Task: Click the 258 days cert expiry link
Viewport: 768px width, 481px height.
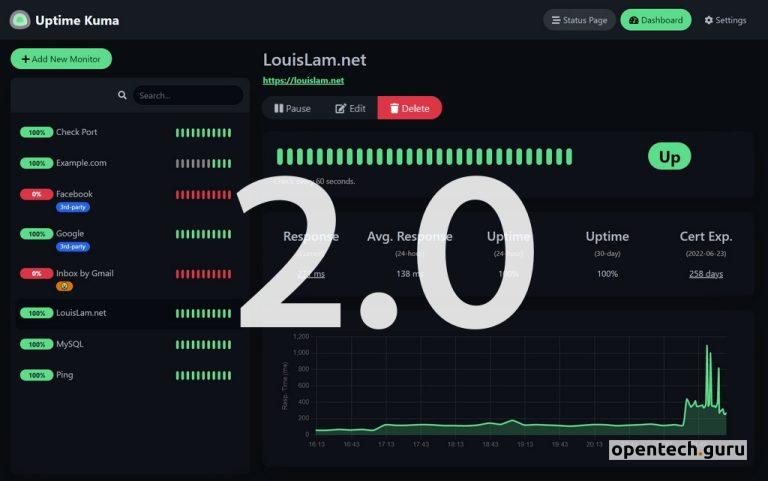Action: [x=706, y=274]
